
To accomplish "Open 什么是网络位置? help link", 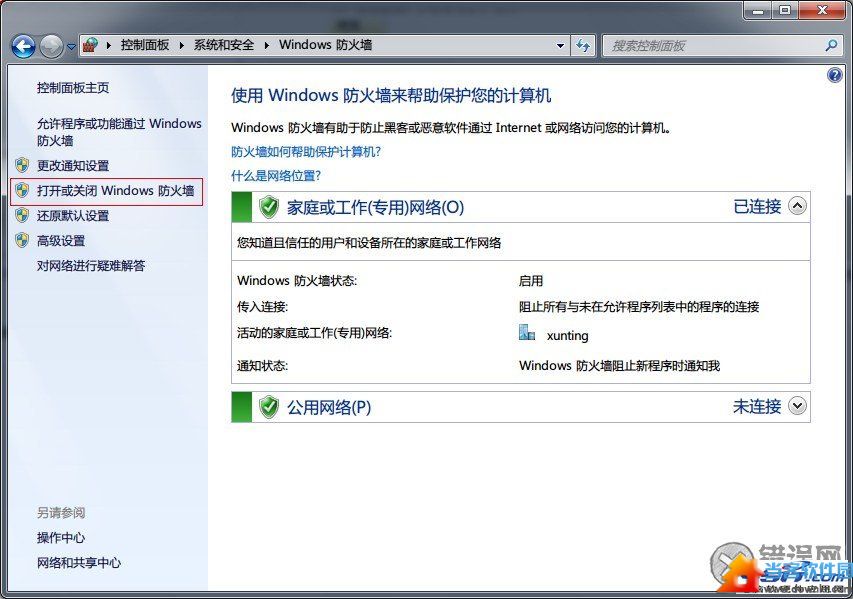I will pyautogui.click(x=276, y=176).
